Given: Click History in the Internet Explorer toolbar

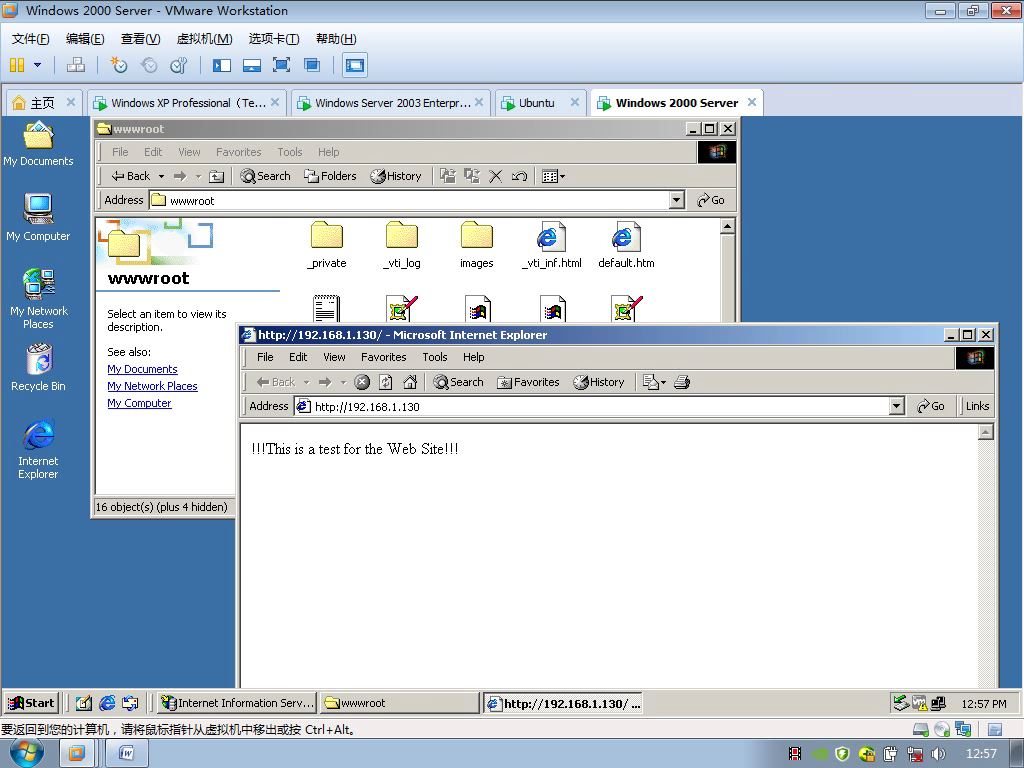Looking at the screenshot, I should point(599,382).
